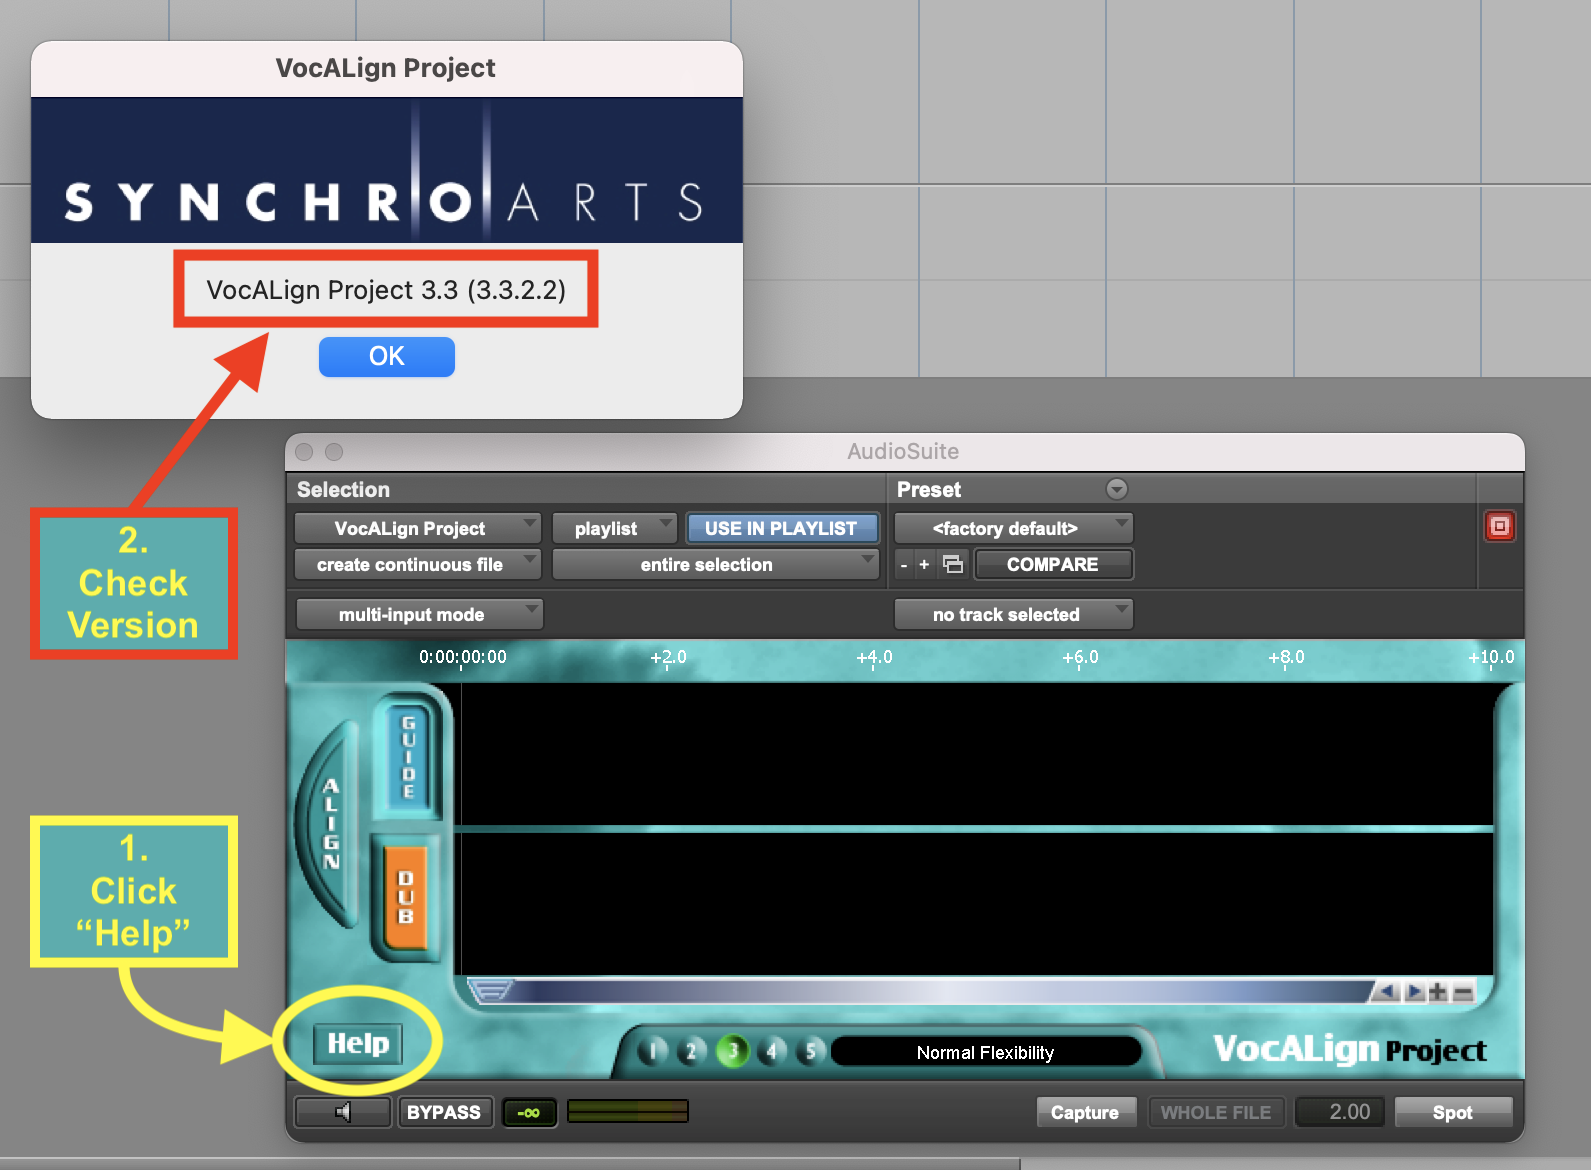Click the GUIDE capture button
The image size is (1591, 1170).
(408, 756)
